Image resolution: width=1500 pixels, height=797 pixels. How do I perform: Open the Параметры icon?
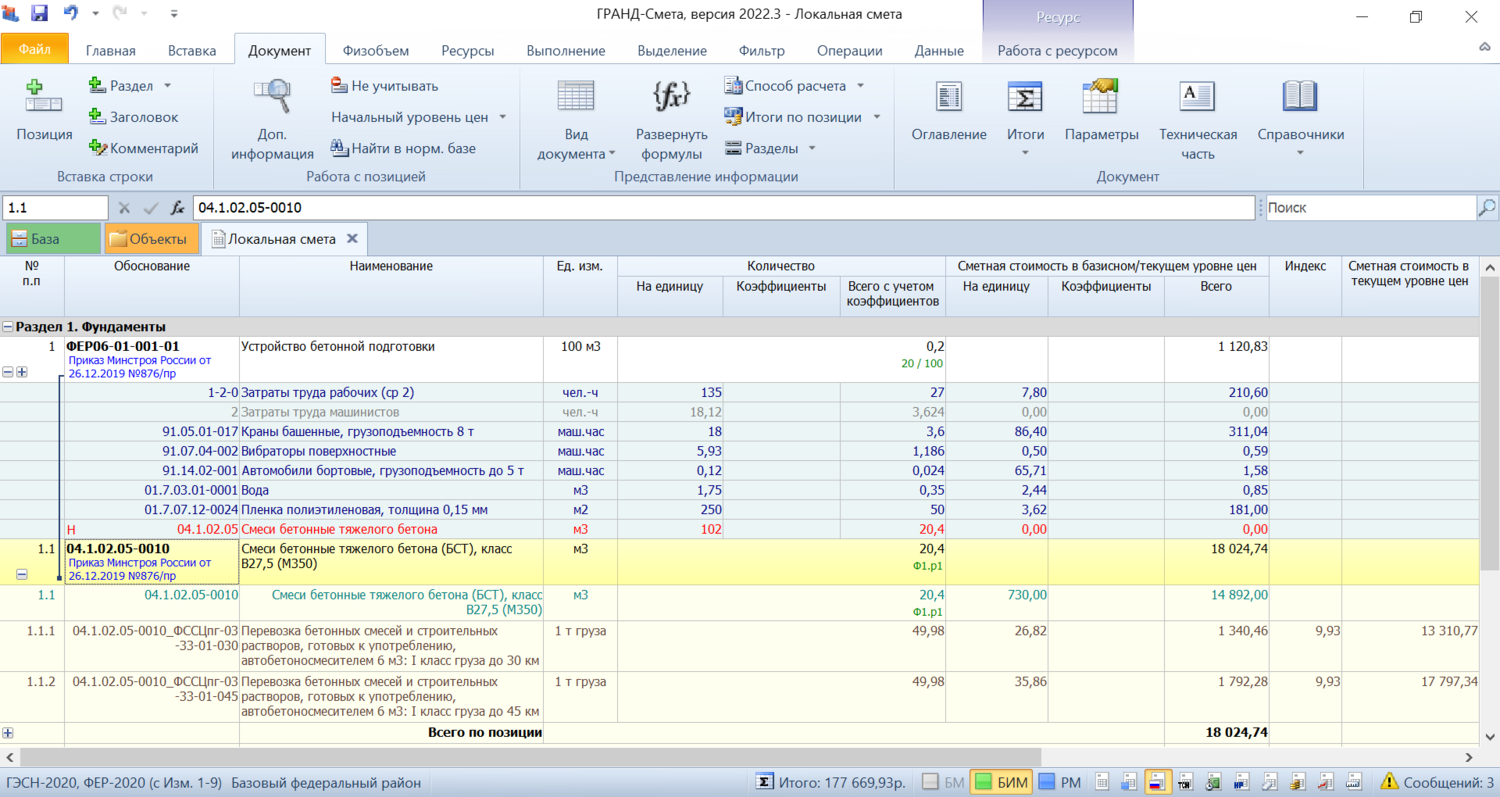pyautogui.click(x=1101, y=98)
